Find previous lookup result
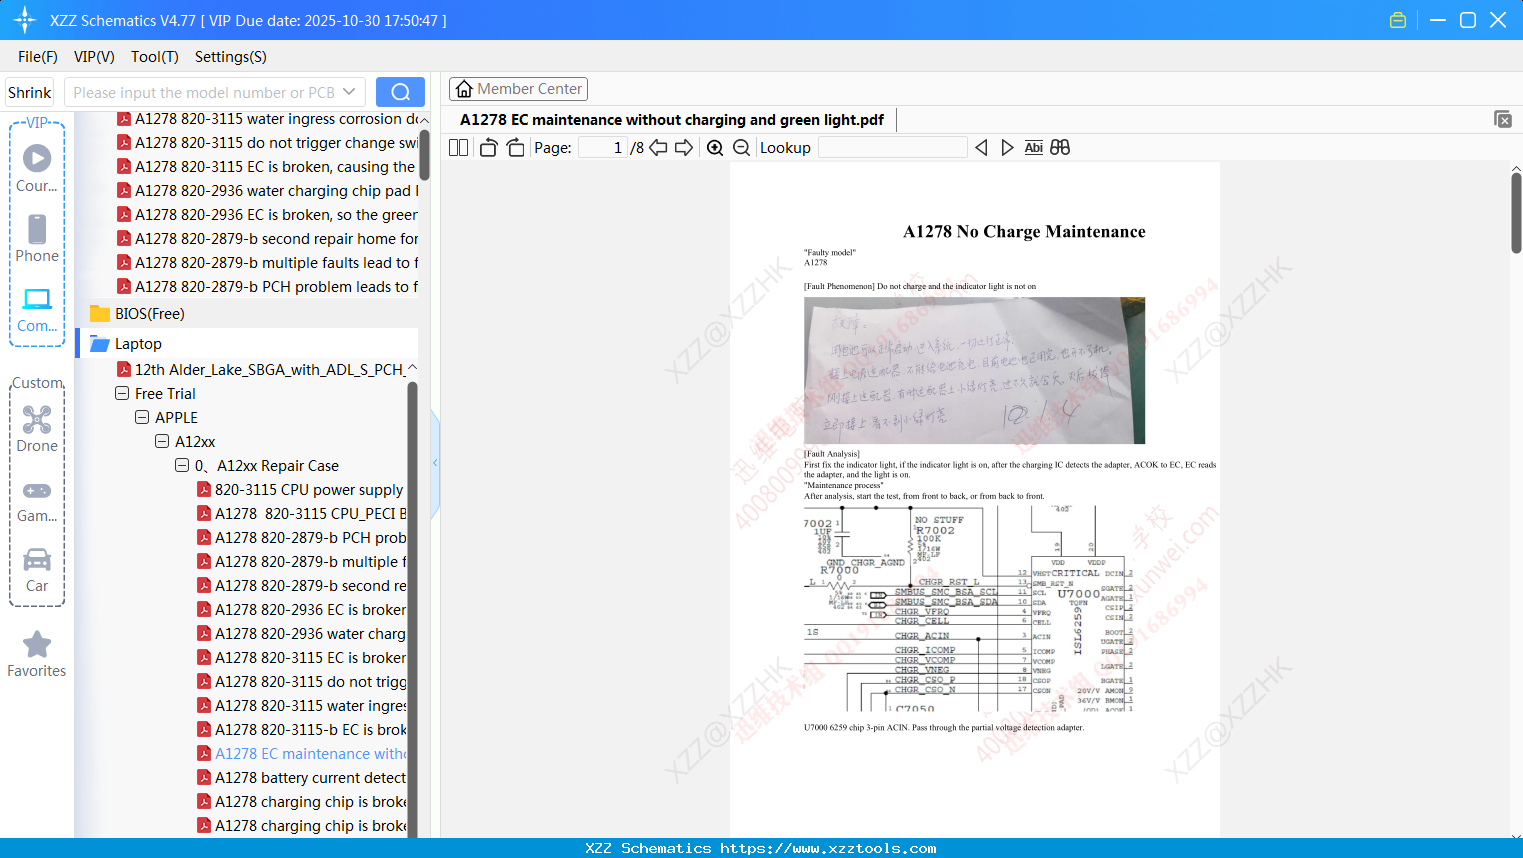1523x858 pixels. 981,148
